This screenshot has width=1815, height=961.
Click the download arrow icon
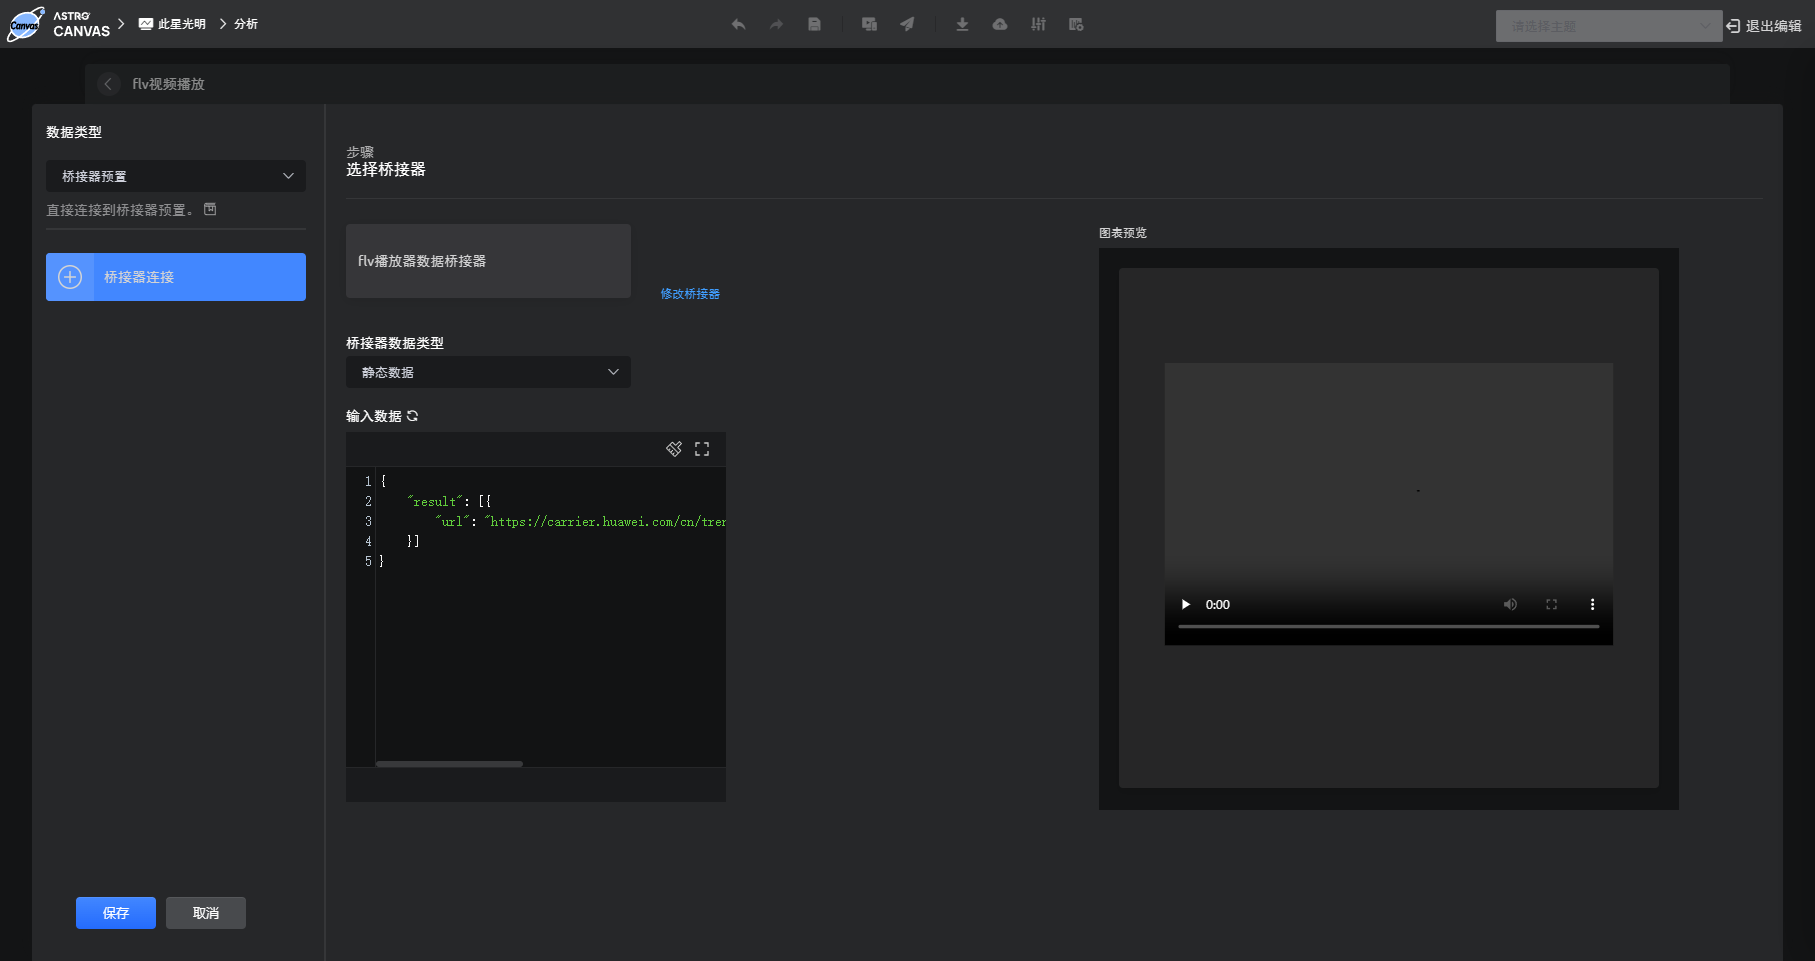[x=962, y=25]
